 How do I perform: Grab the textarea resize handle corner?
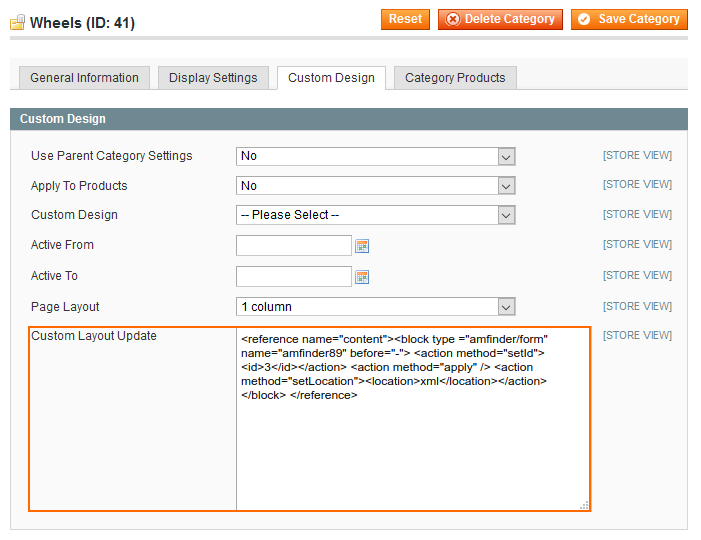point(585,506)
